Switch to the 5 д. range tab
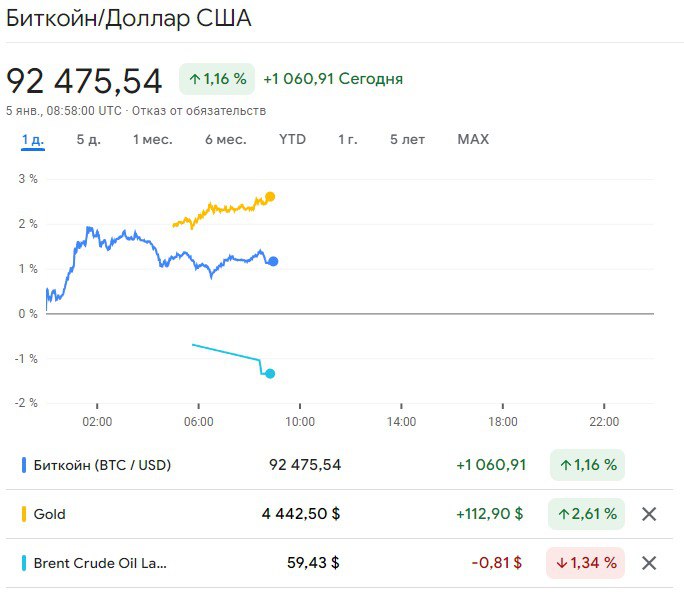 coord(88,139)
